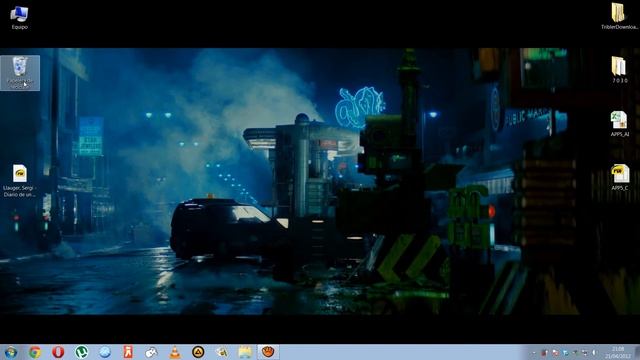The height and width of the screenshot is (360, 640).
Task: Select the Papelera de reciclaje recycle bin
Action: [20, 73]
